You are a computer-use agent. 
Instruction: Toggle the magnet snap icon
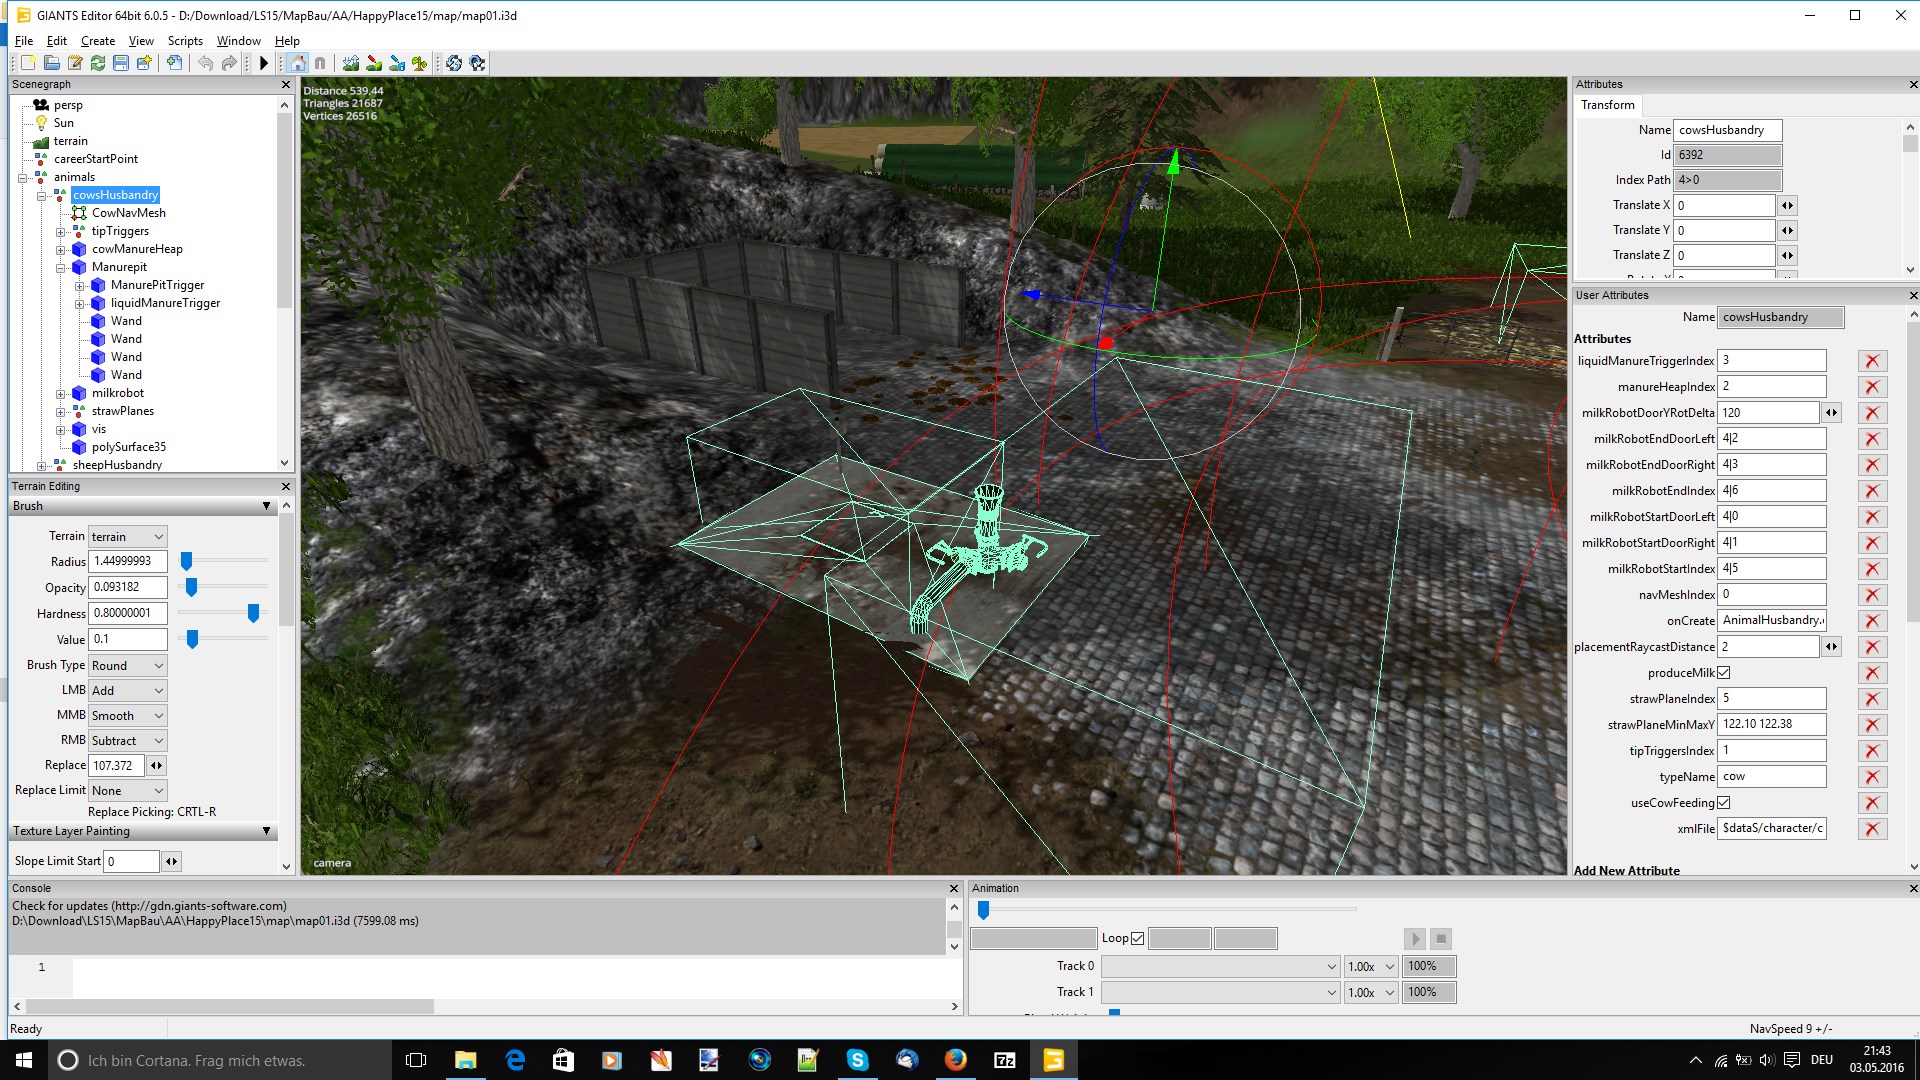[x=320, y=63]
